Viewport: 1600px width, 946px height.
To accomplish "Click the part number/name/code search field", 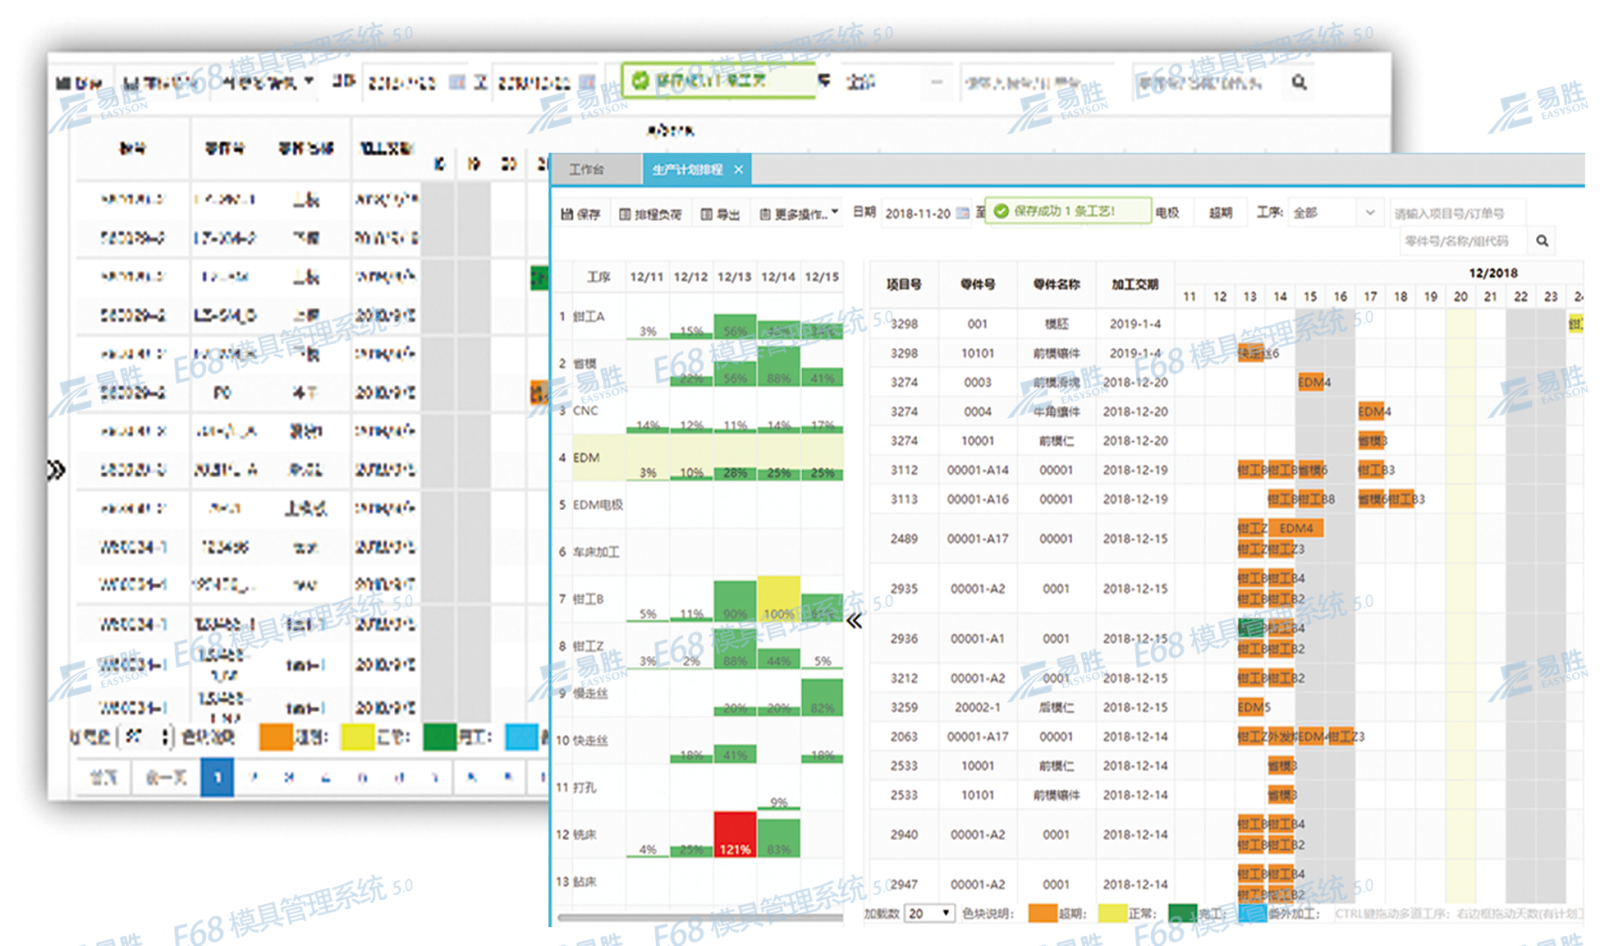I will (x=1462, y=241).
